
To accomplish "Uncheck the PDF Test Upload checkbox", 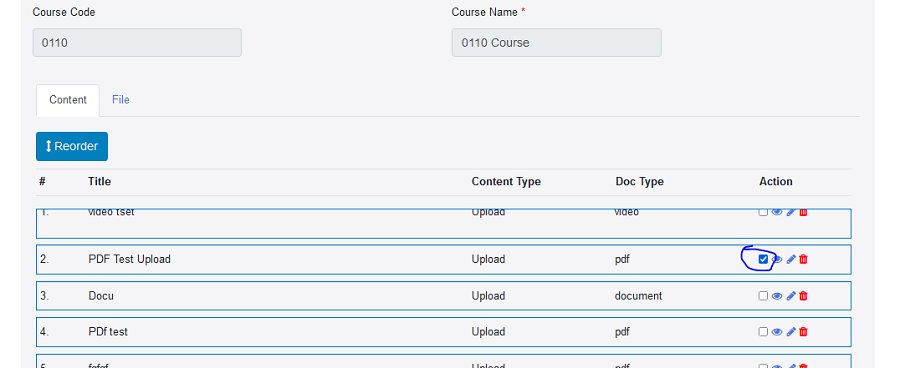I will (x=763, y=259).
